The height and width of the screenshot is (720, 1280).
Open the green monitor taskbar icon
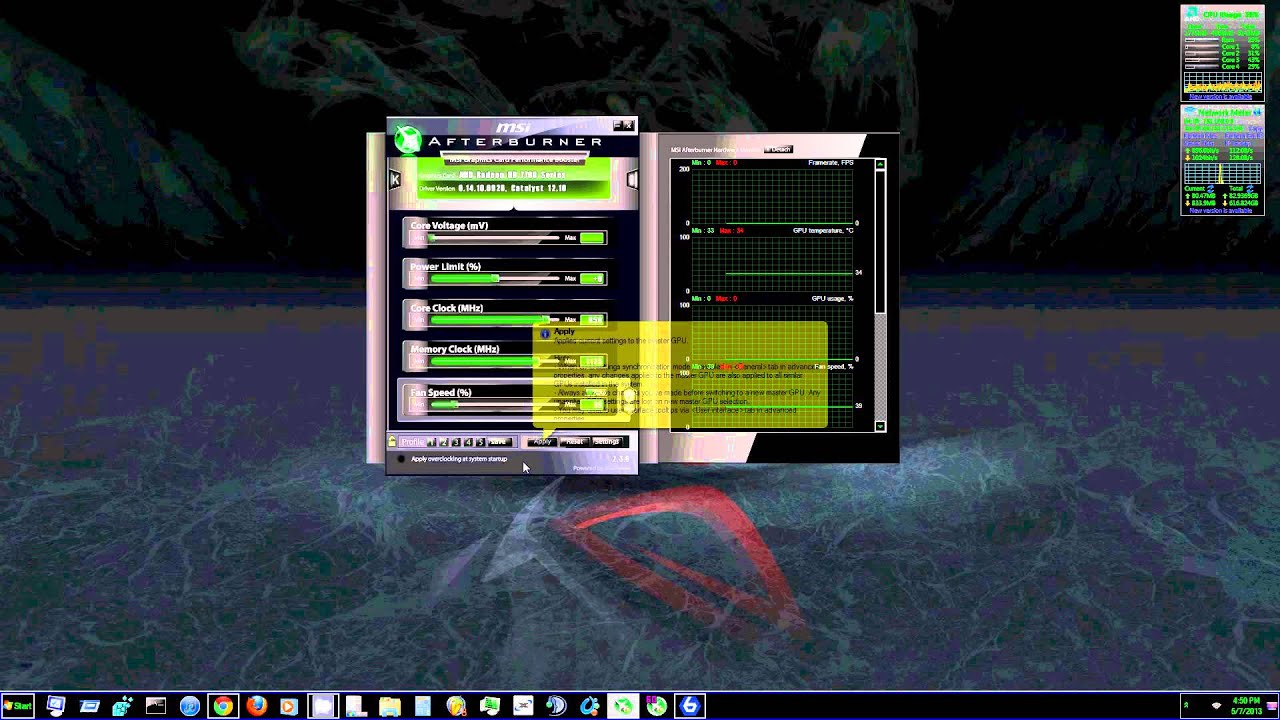[x=489, y=706]
